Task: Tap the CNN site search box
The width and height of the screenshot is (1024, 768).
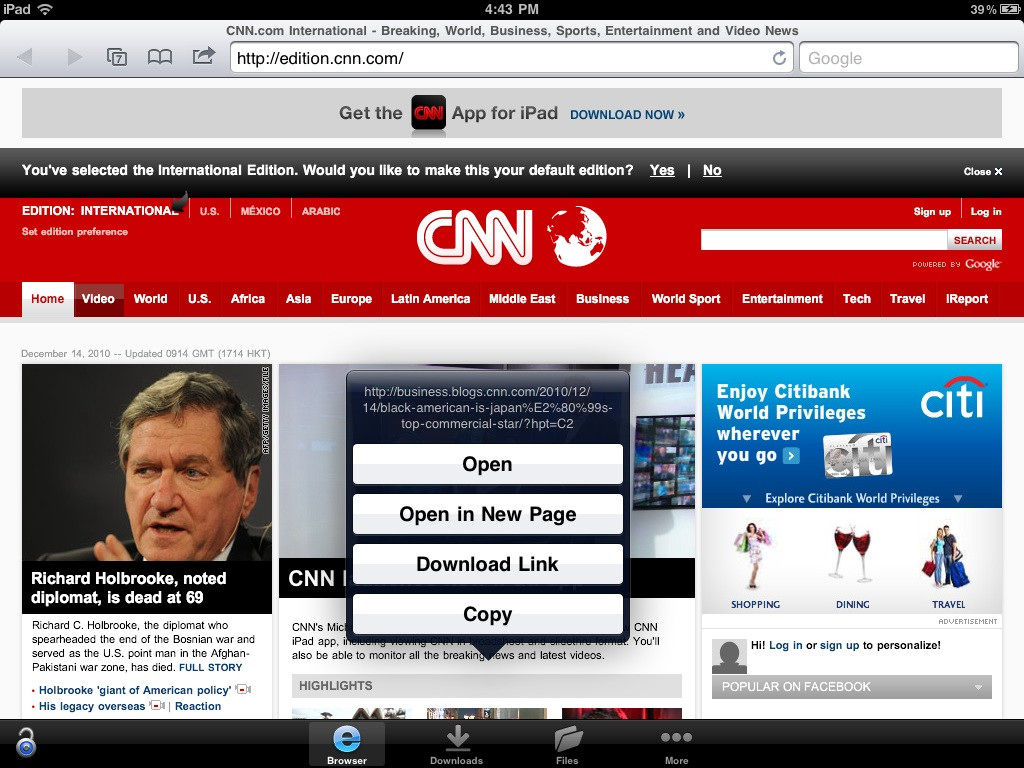Action: click(x=824, y=240)
